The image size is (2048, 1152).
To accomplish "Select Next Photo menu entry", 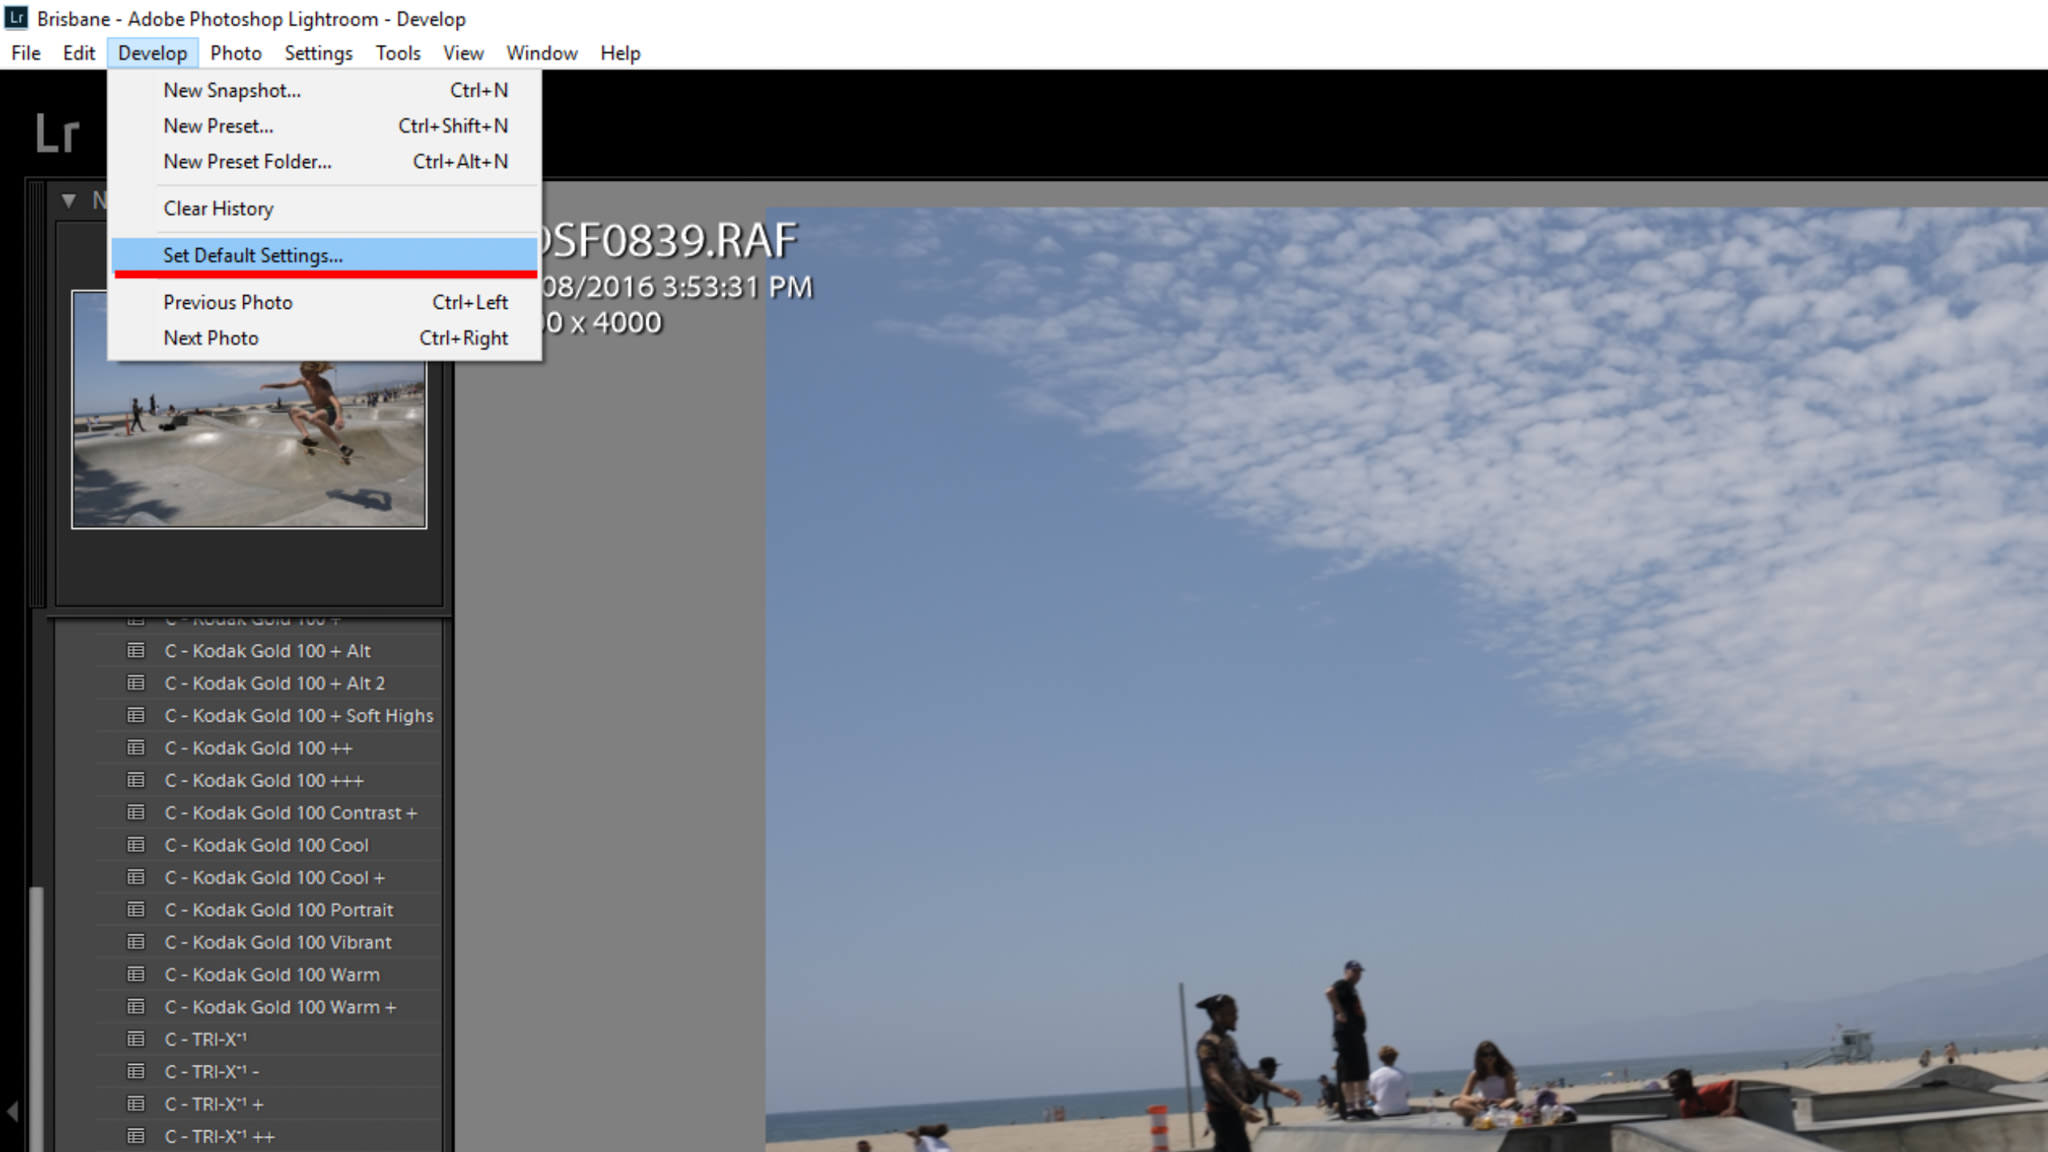I will coord(211,338).
